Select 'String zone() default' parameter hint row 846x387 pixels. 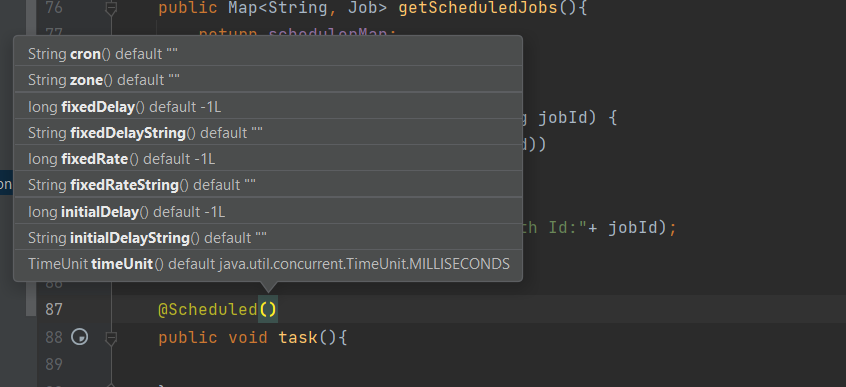coord(268,80)
